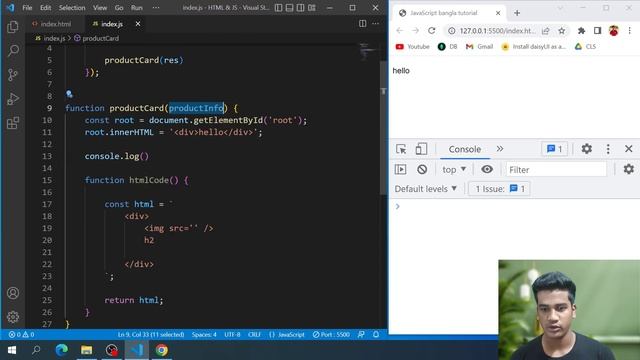Click Ln 9, Col 33 cursor position status

(x=151, y=334)
